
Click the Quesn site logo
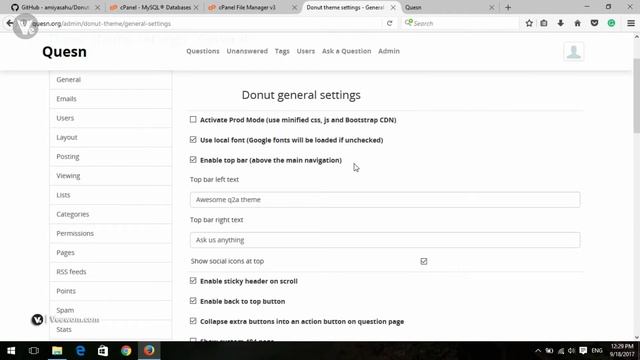click(x=64, y=52)
